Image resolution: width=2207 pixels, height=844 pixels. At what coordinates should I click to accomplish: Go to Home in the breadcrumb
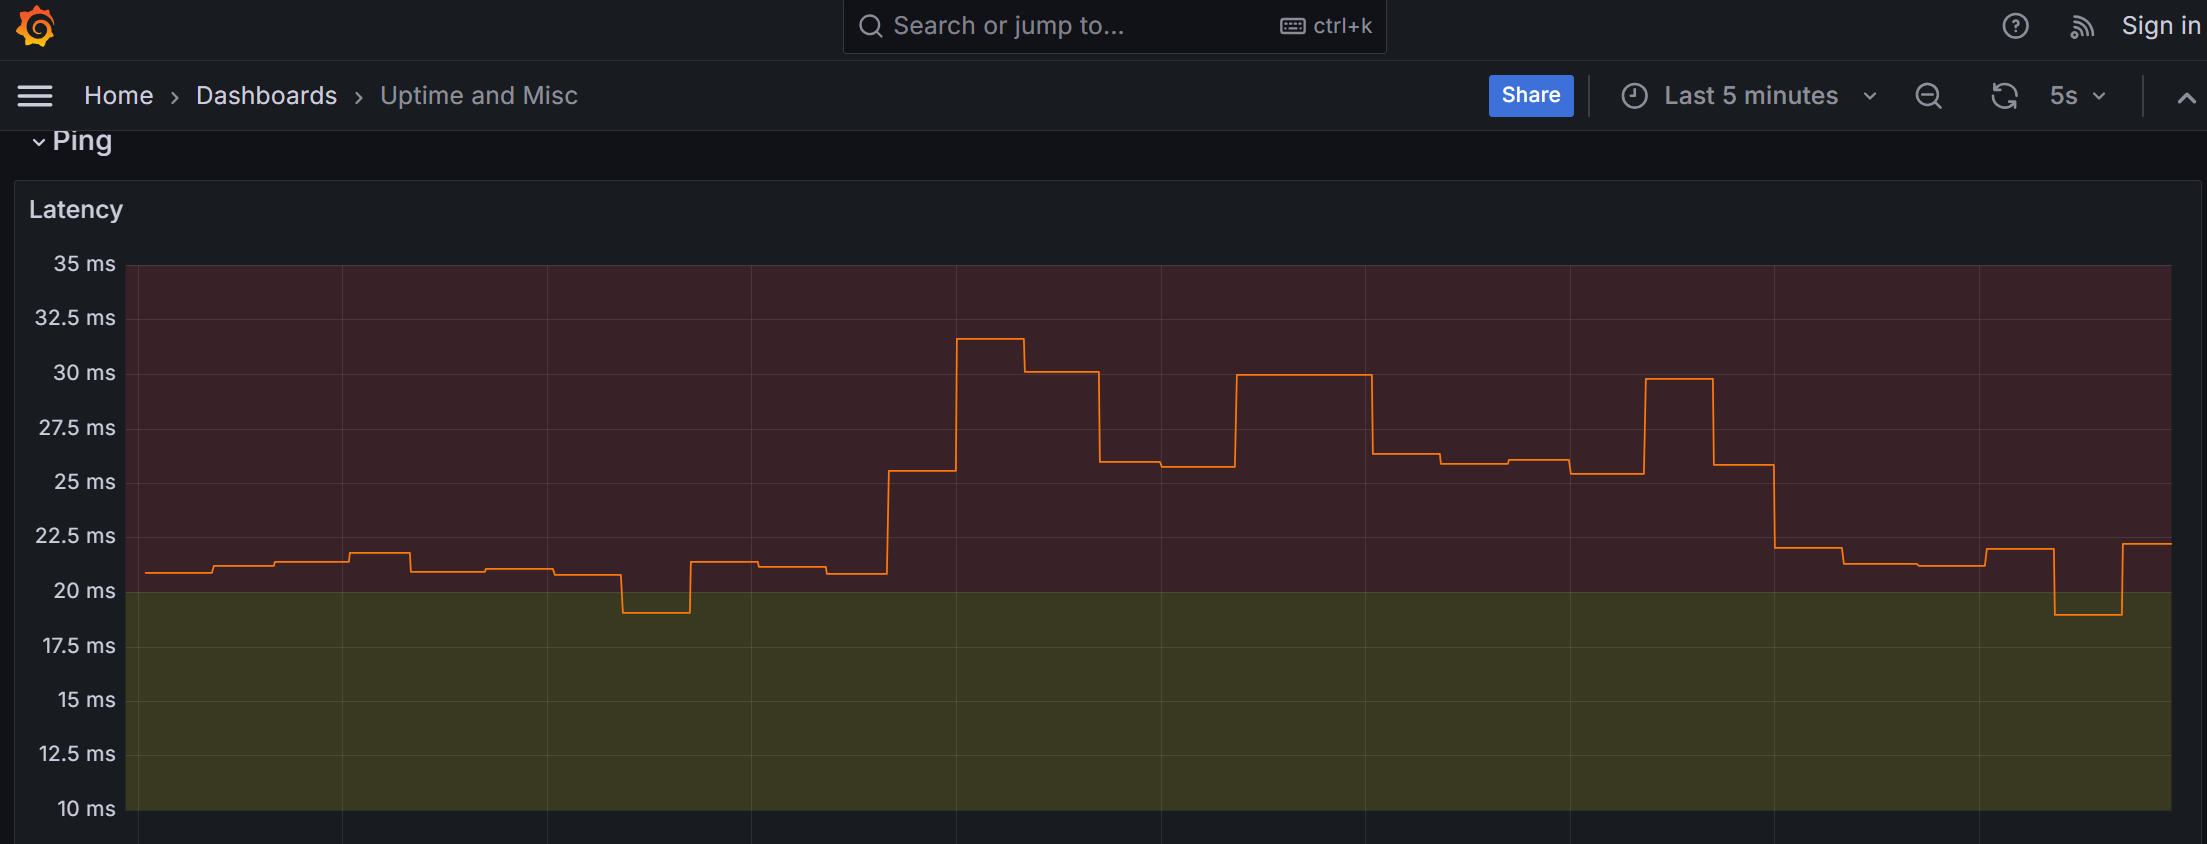click(118, 96)
